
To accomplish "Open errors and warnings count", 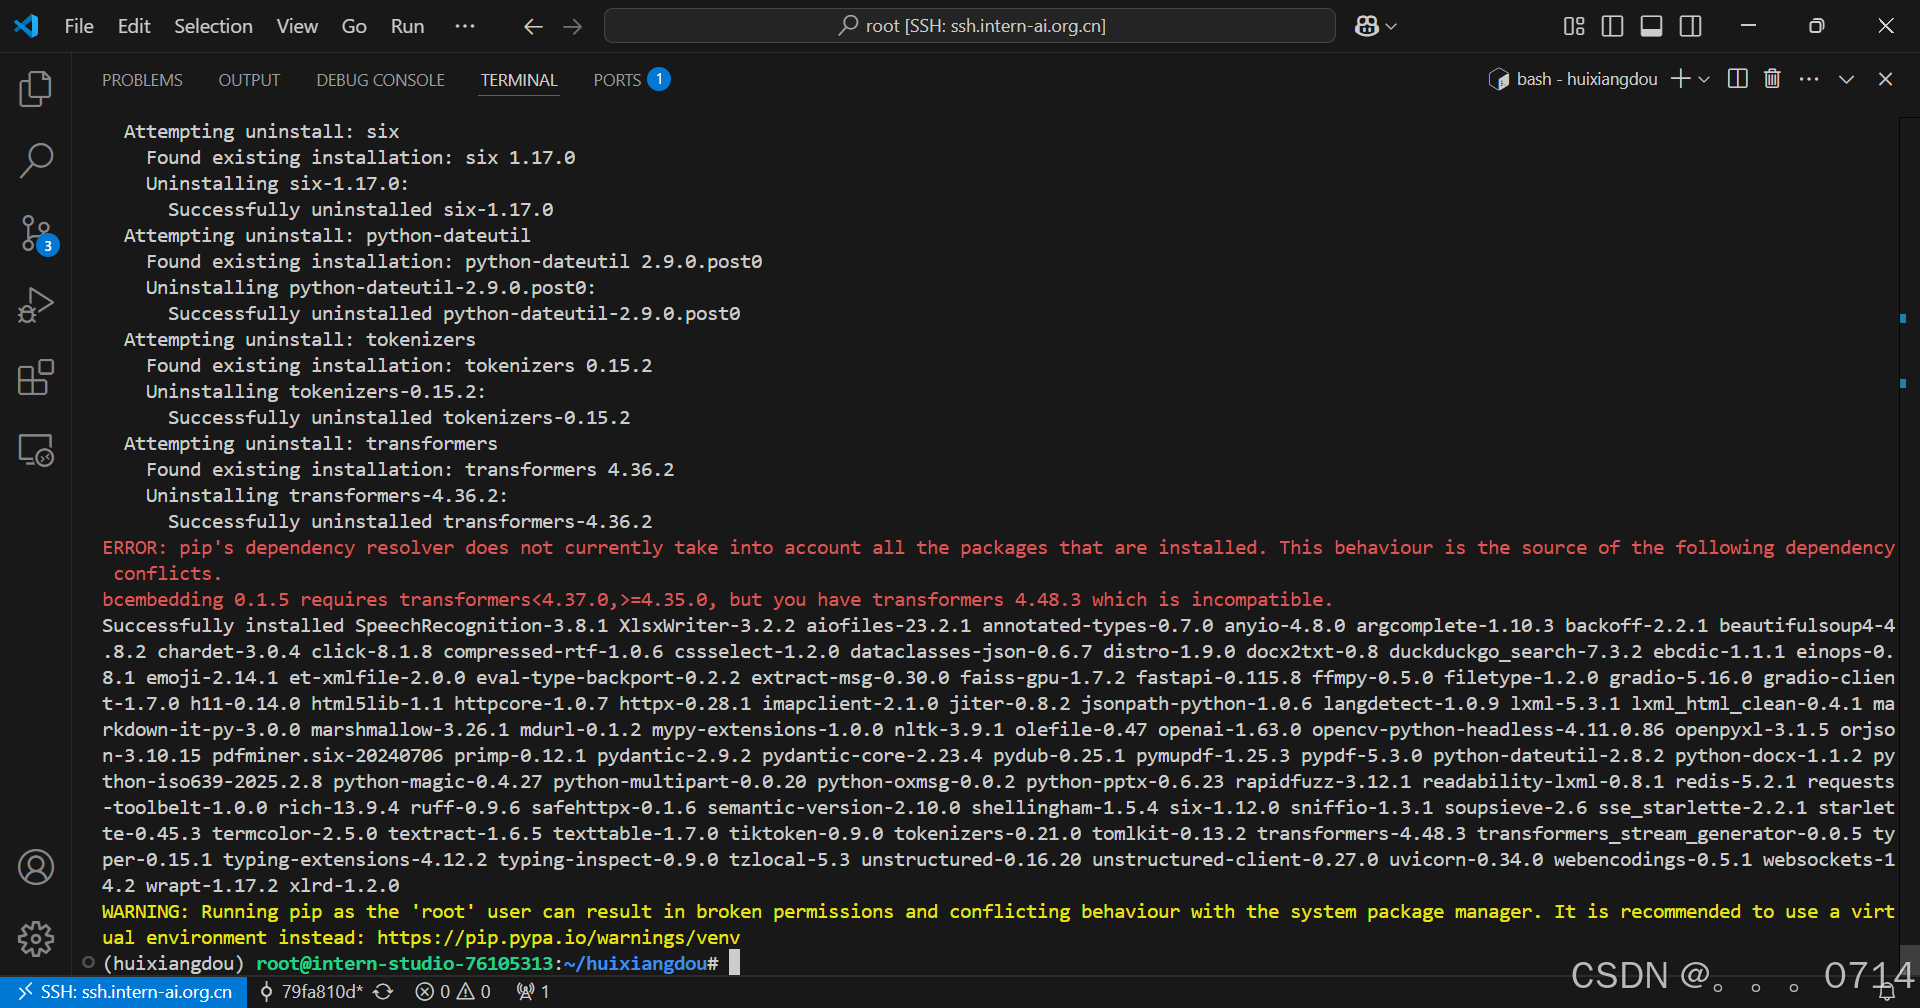I will 453,992.
